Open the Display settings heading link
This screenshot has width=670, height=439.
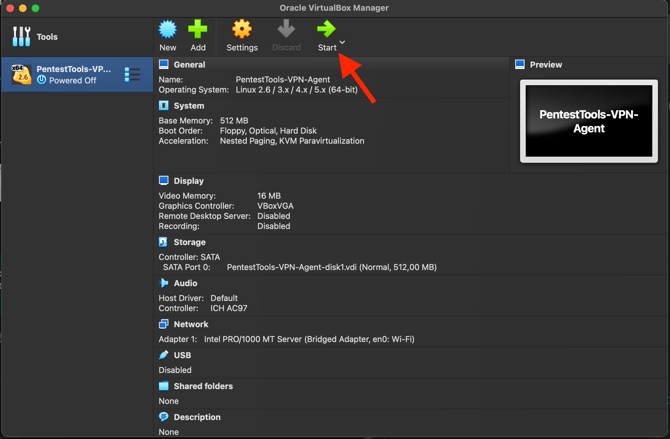pyautogui.click(x=188, y=181)
